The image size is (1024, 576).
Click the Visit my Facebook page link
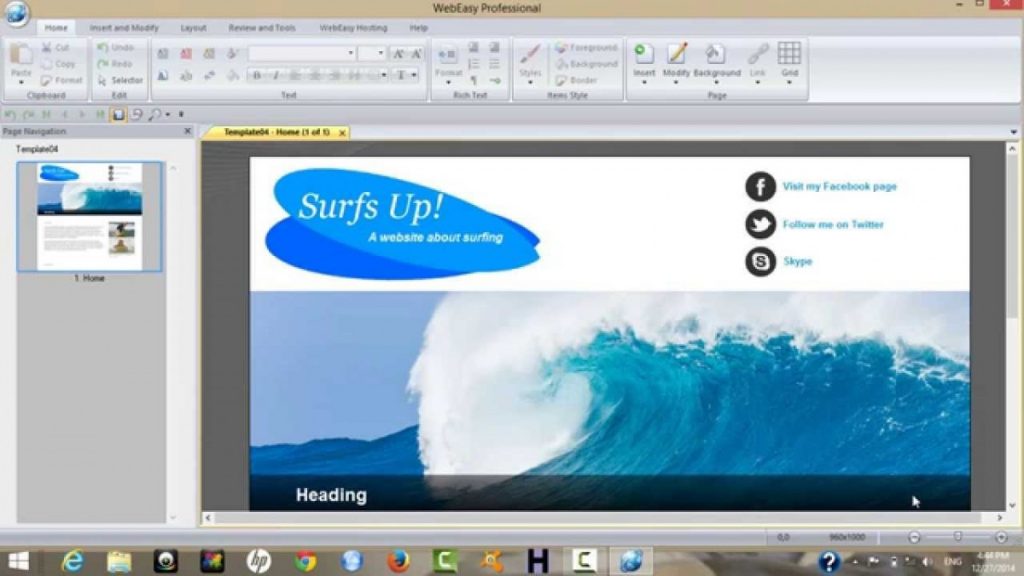[840, 186]
